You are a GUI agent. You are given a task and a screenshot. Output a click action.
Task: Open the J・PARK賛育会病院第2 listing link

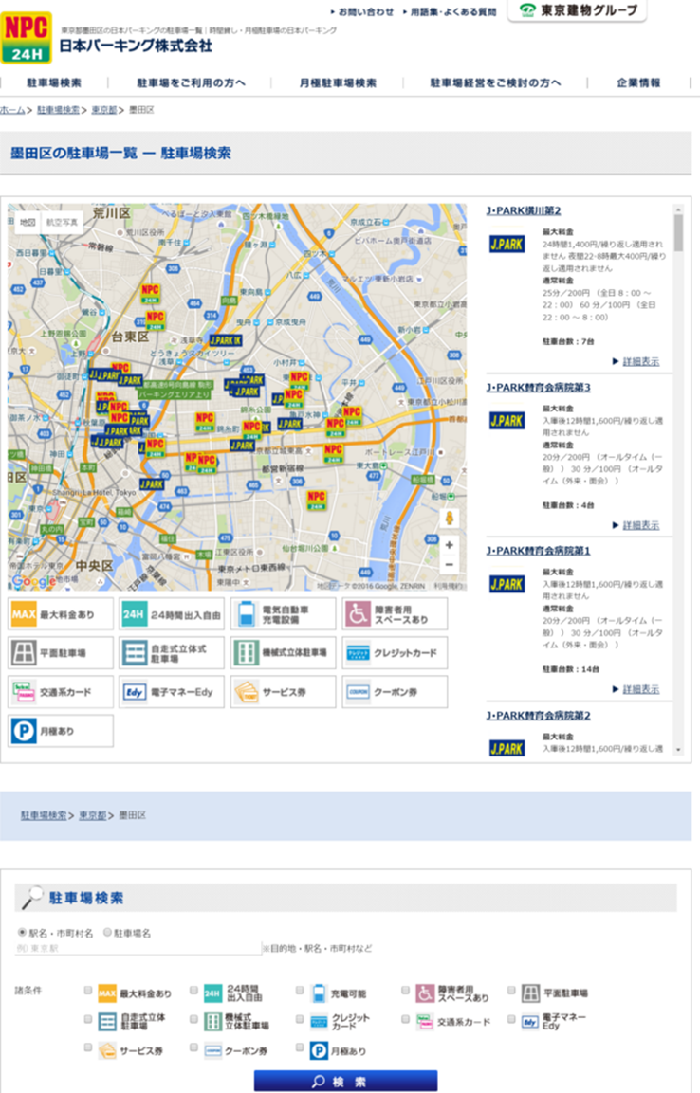pos(538,716)
